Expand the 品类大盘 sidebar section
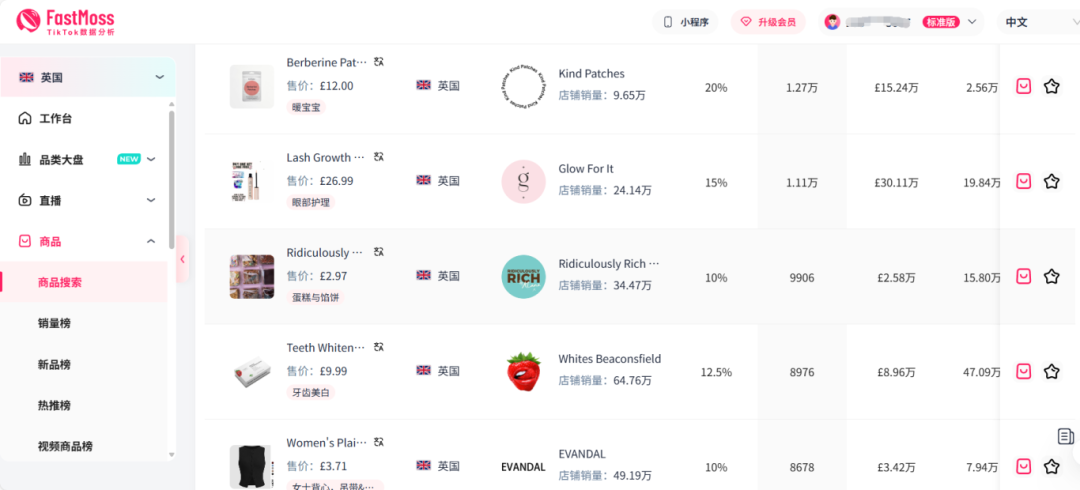The width and height of the screenshot is (1080, 490). coord(151,159)
